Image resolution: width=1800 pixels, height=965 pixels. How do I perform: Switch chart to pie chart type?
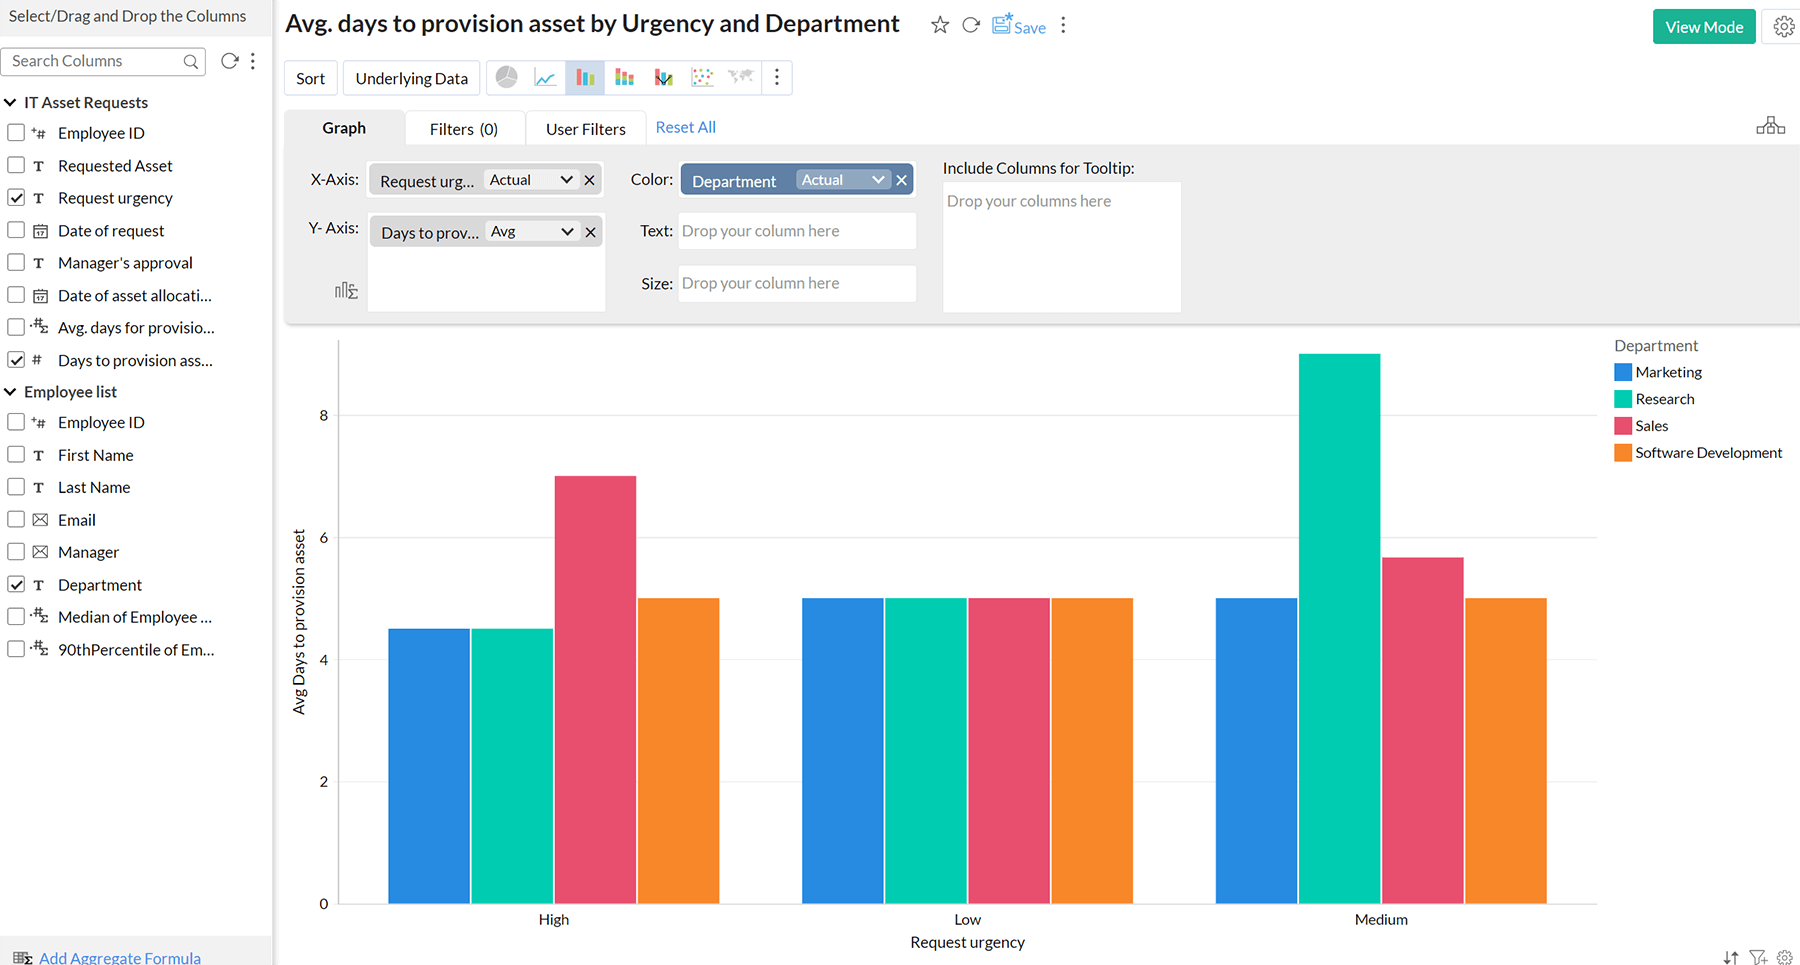pos(506,77)
